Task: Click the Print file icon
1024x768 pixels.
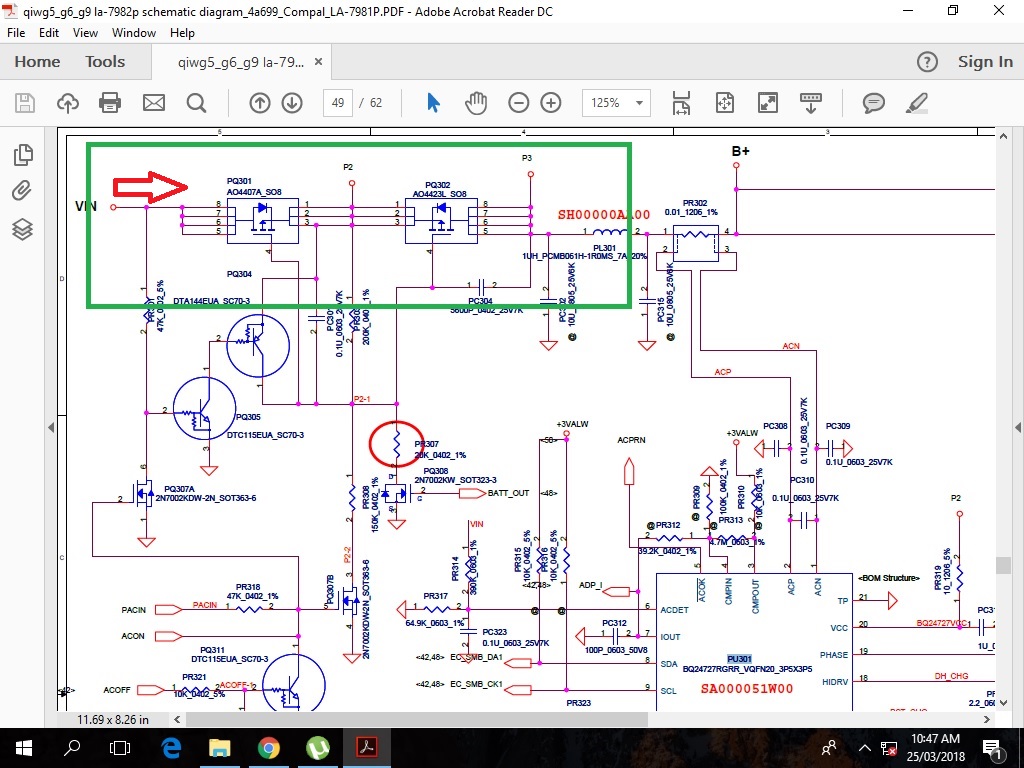Action: pos(110,103)
